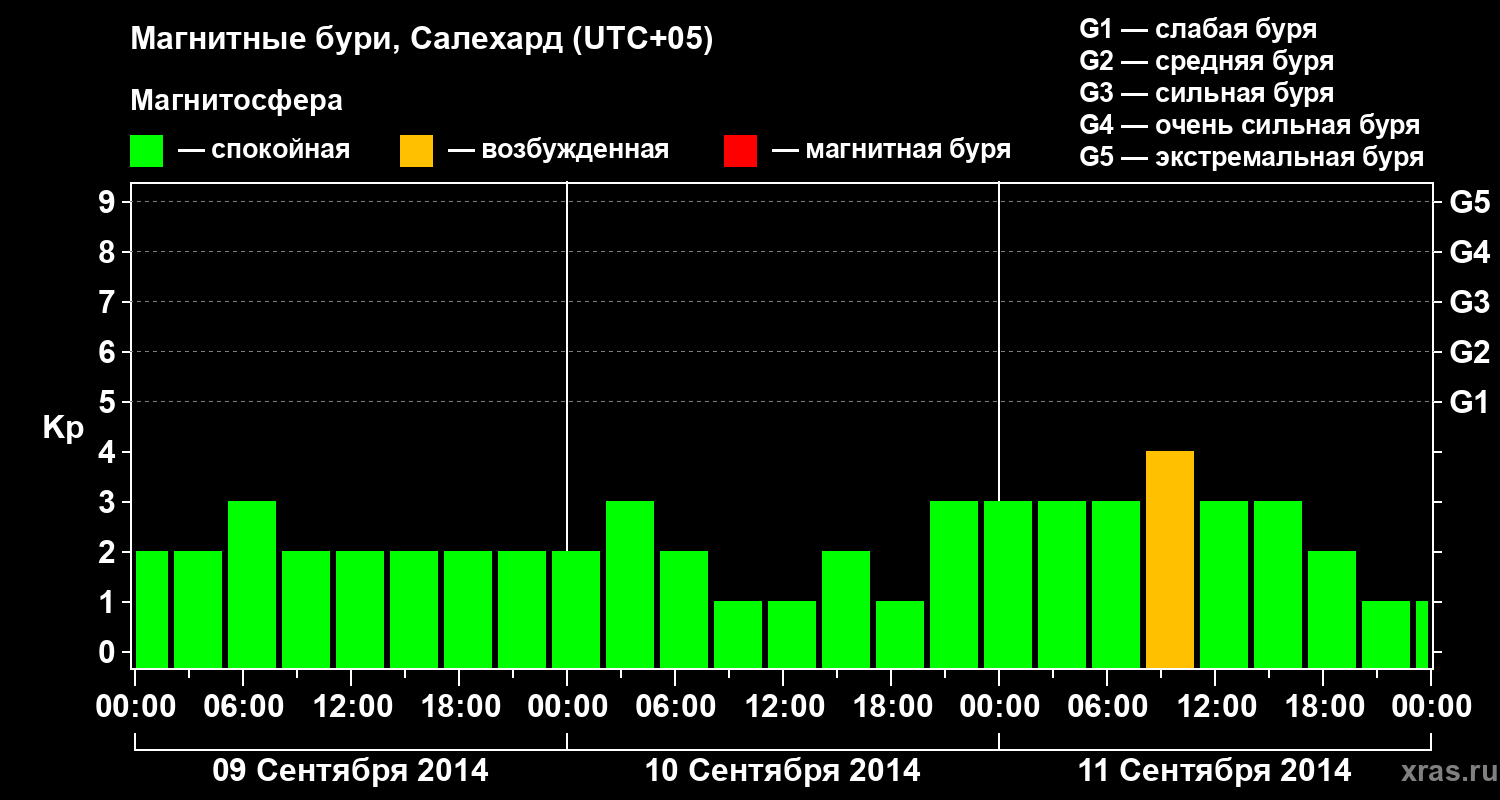
Task: Click the '12:00' time label for 09 Сентября
Action: coord(351,707)
